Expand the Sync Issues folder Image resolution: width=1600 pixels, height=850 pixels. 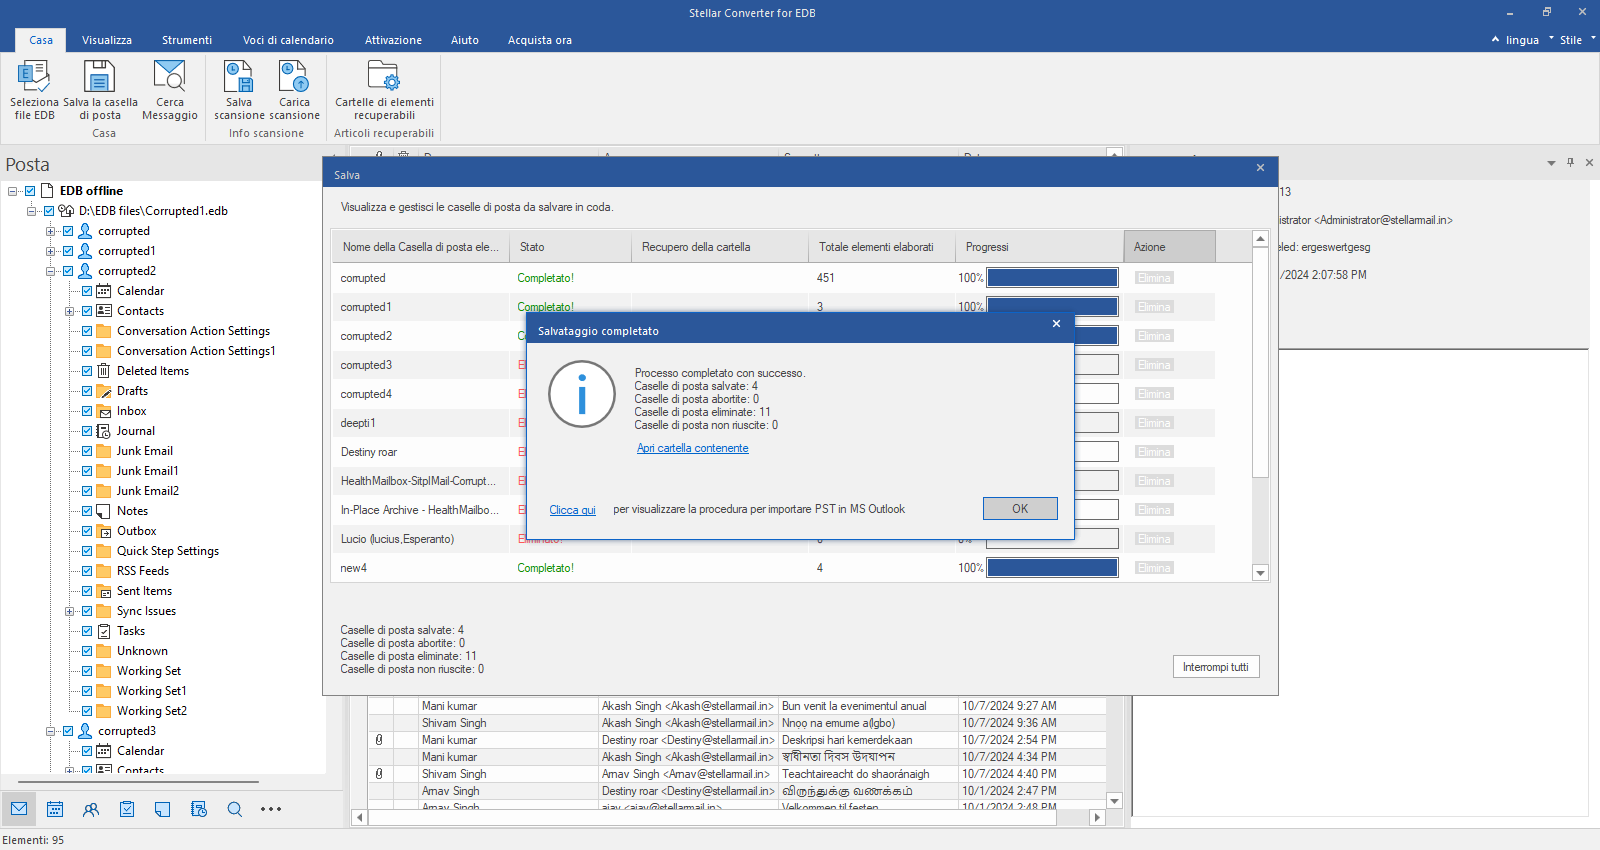[x=69, y=611]
